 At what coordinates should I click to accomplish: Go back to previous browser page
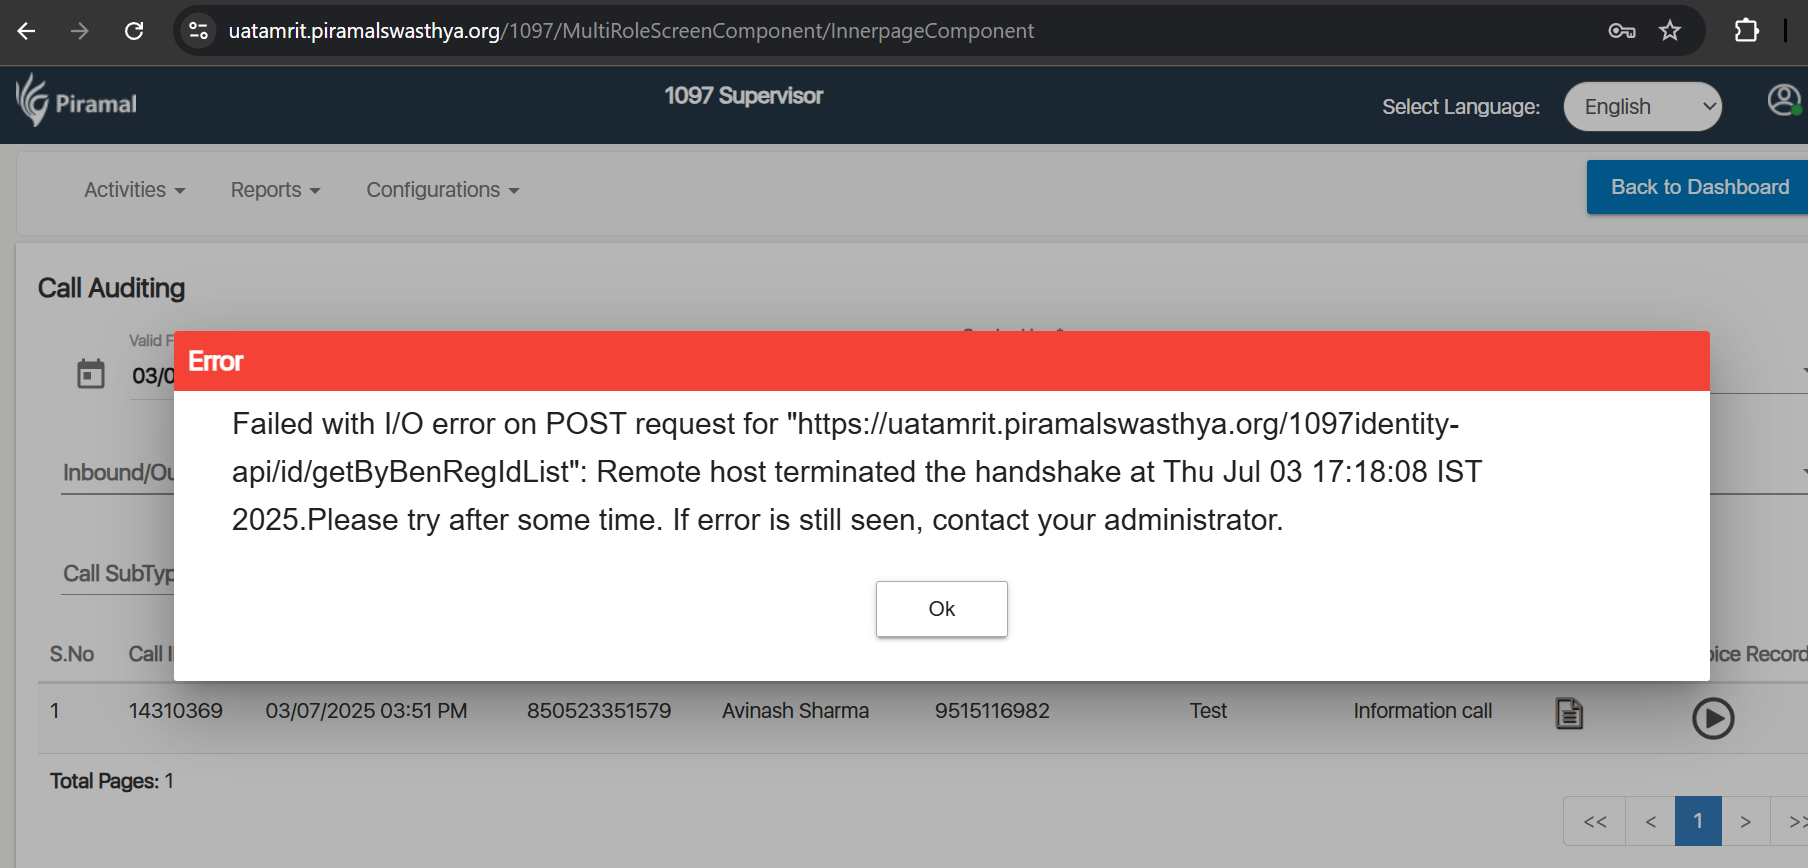point(27,31)
